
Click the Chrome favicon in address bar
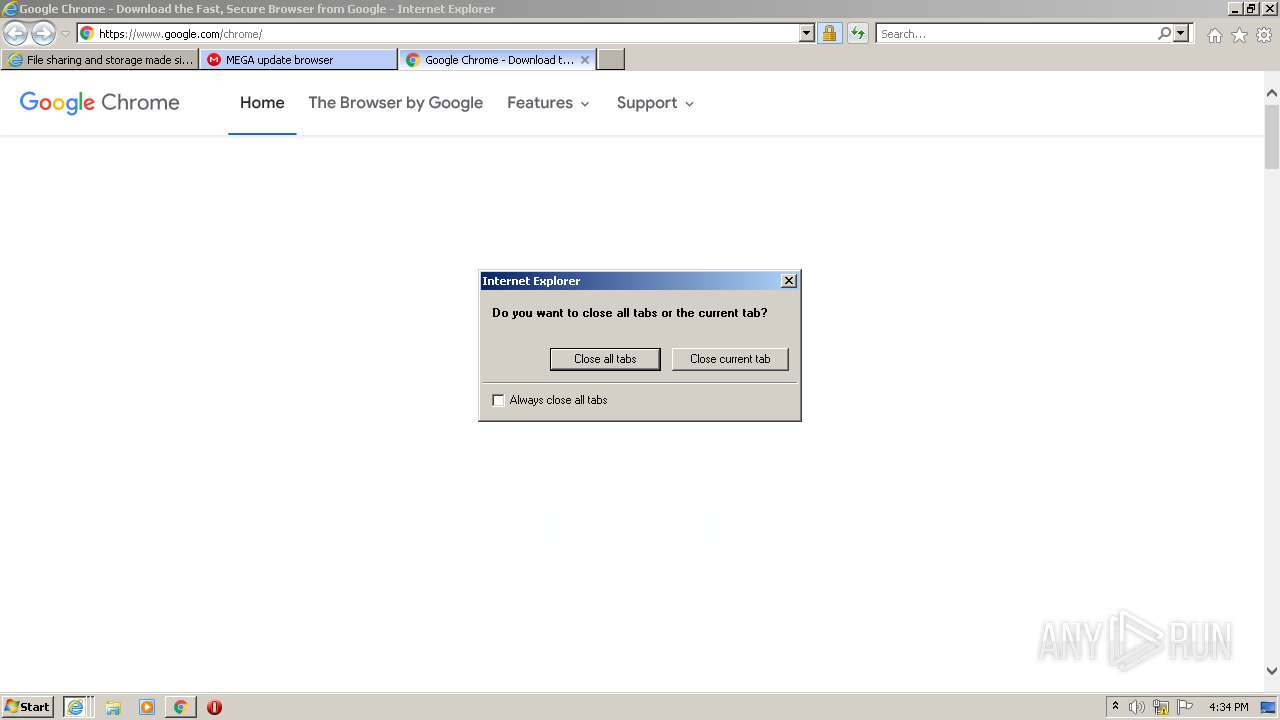pos(87,33)
